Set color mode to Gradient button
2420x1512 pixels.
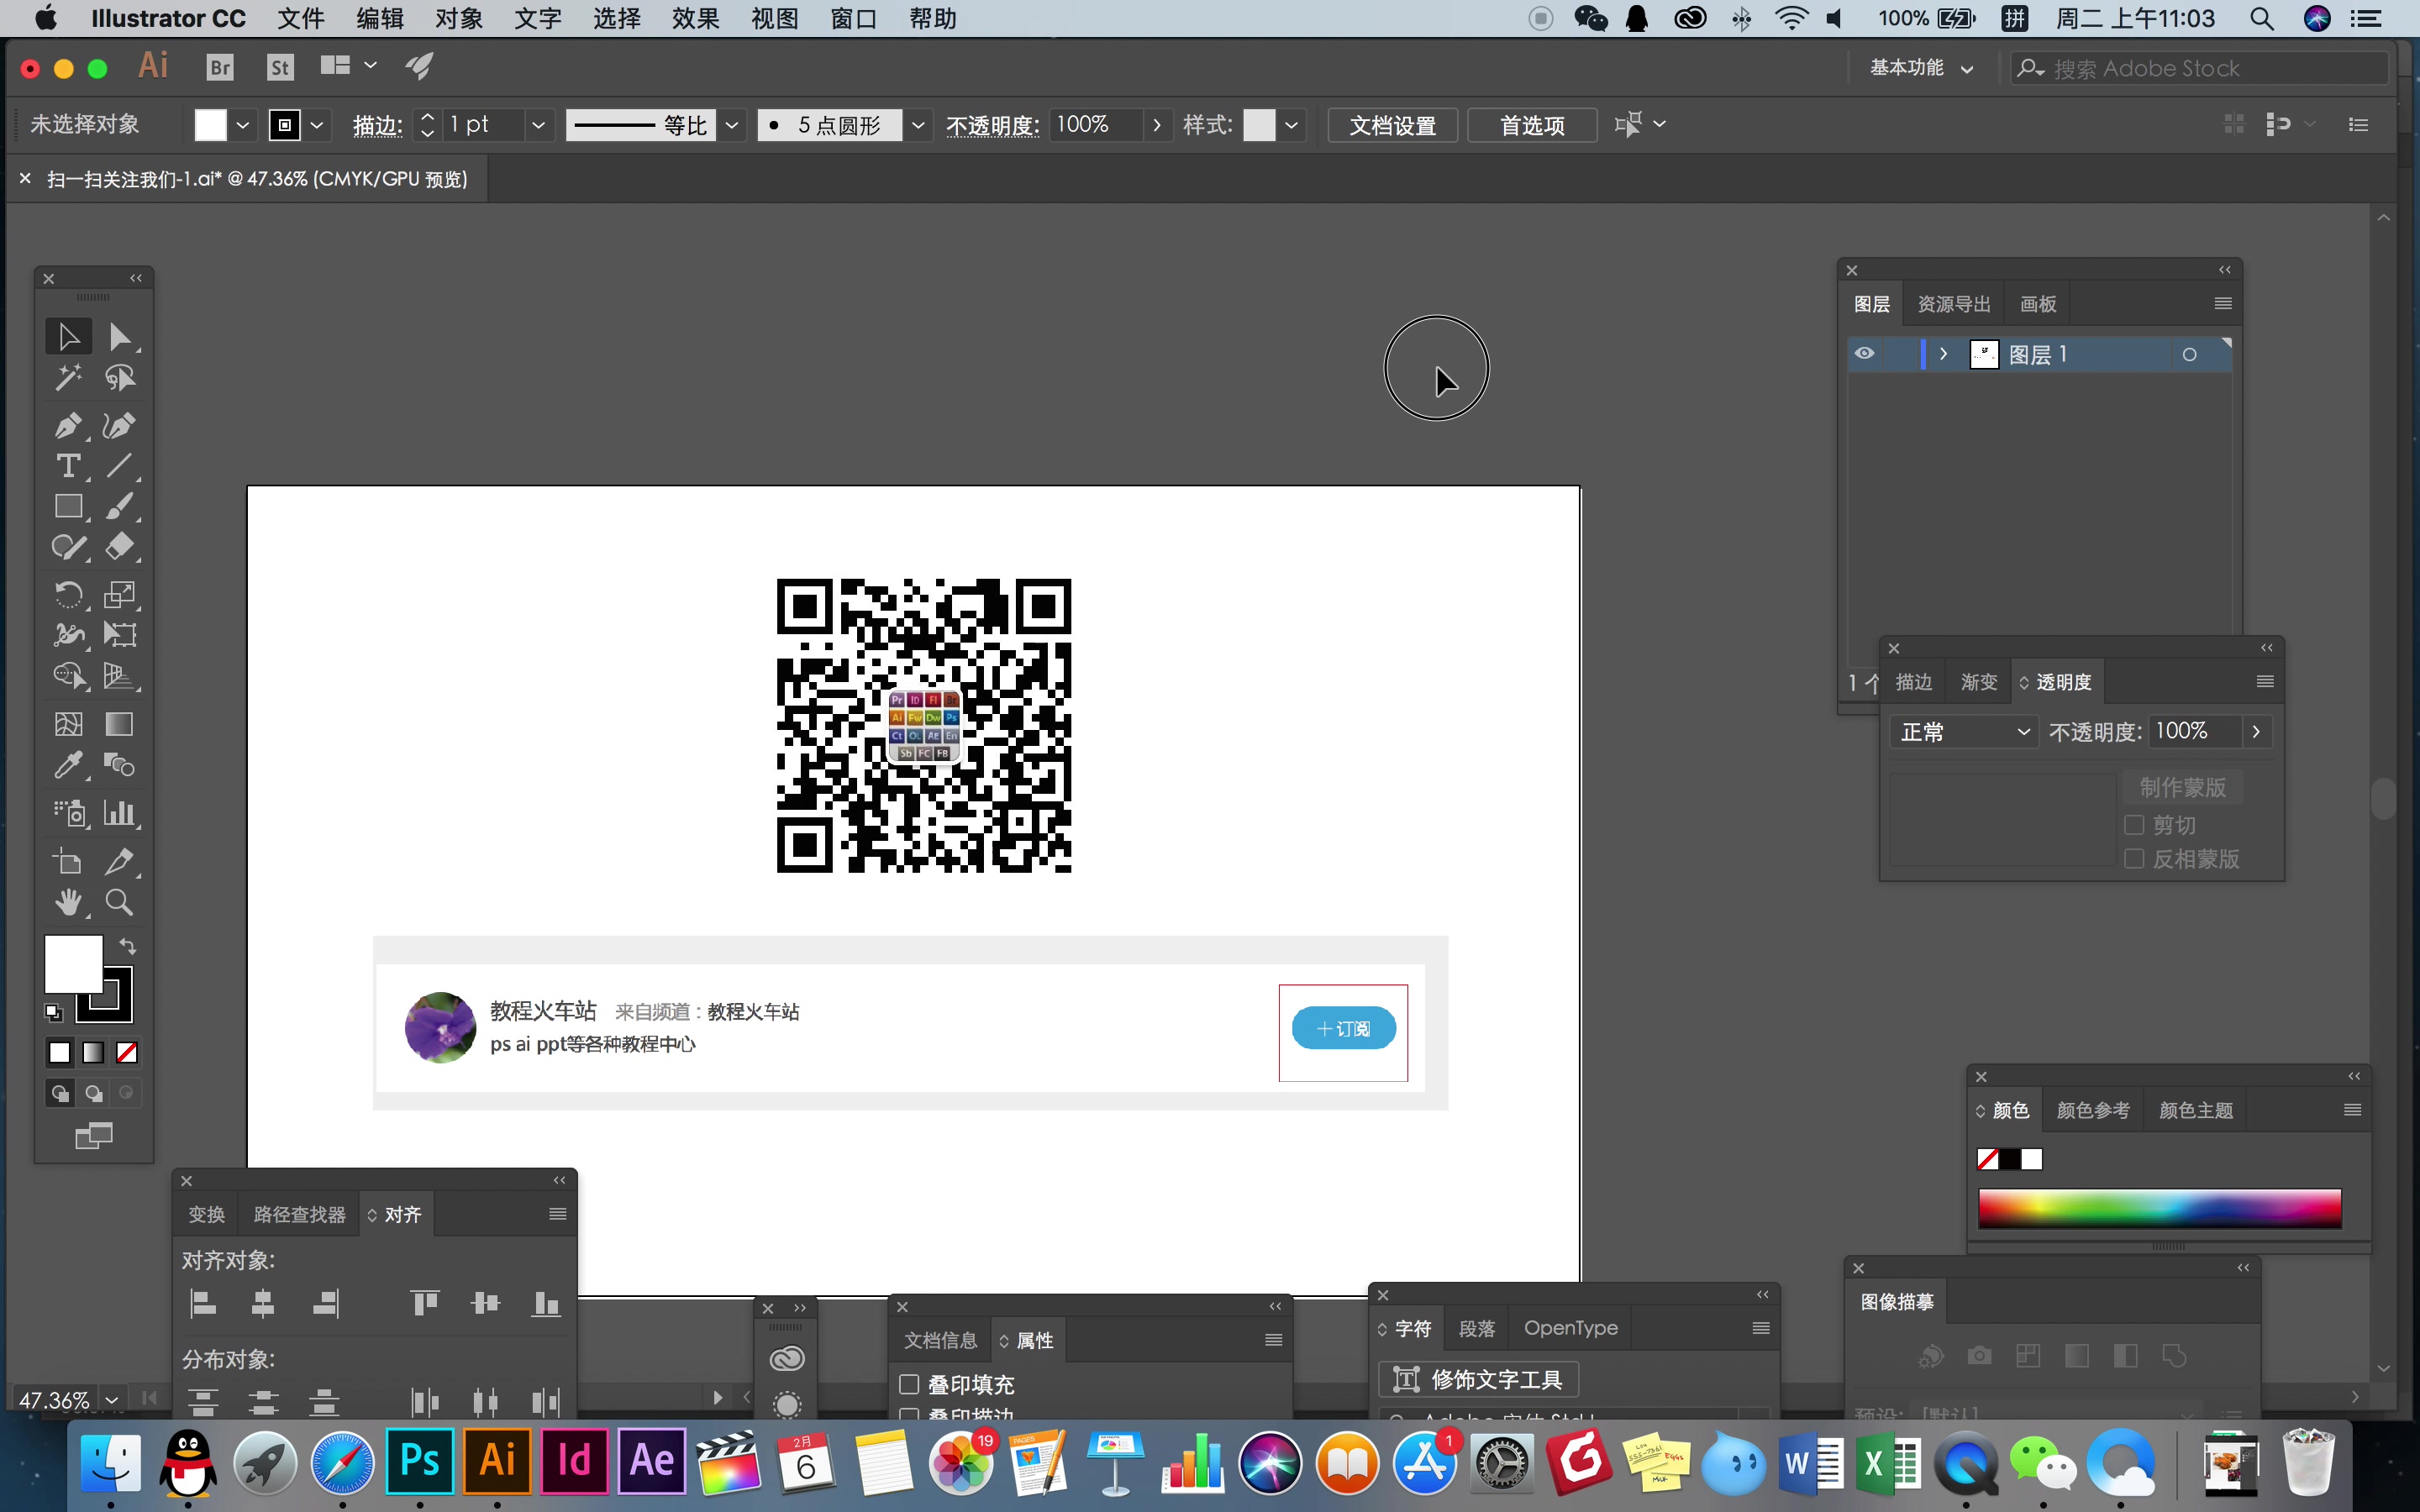[x=93, y=1053]
